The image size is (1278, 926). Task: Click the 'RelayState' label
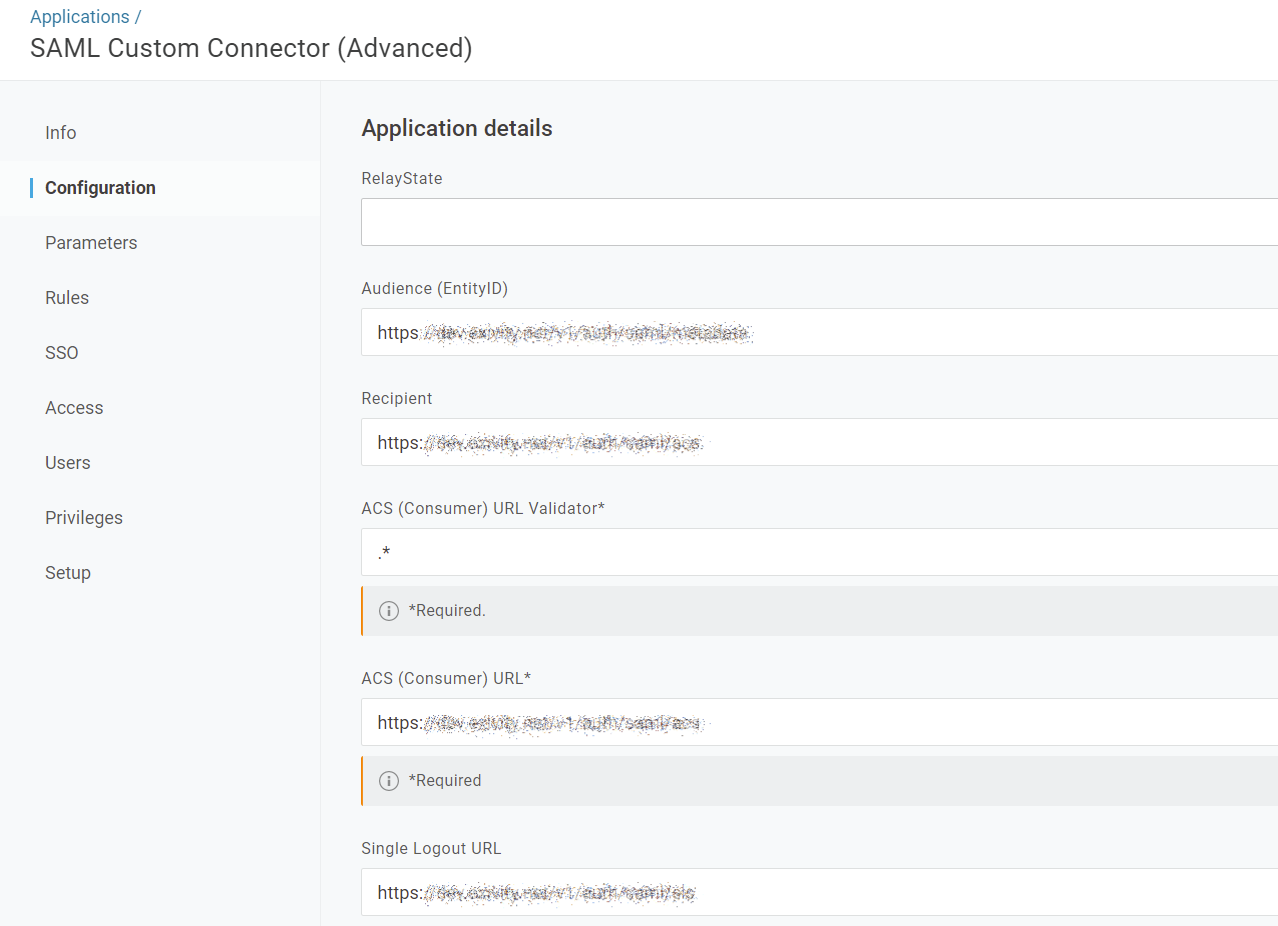(402, 178)
